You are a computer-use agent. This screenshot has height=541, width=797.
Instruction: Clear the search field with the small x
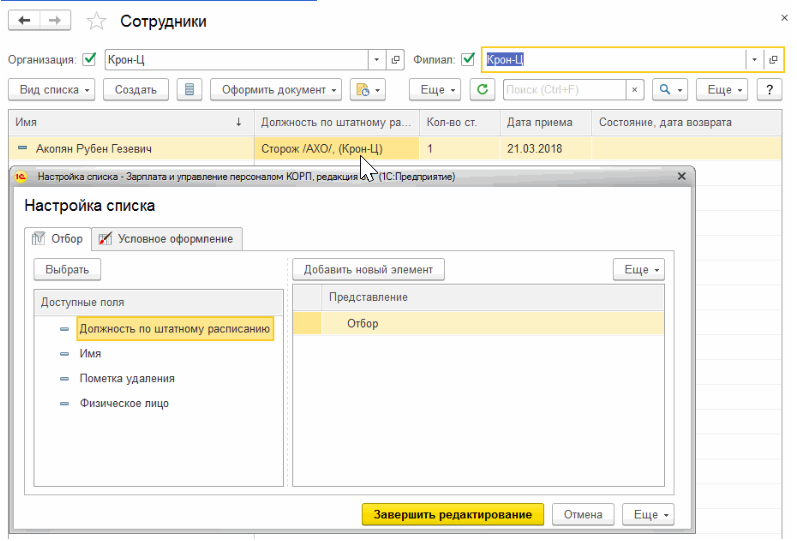tap(634, 90)
